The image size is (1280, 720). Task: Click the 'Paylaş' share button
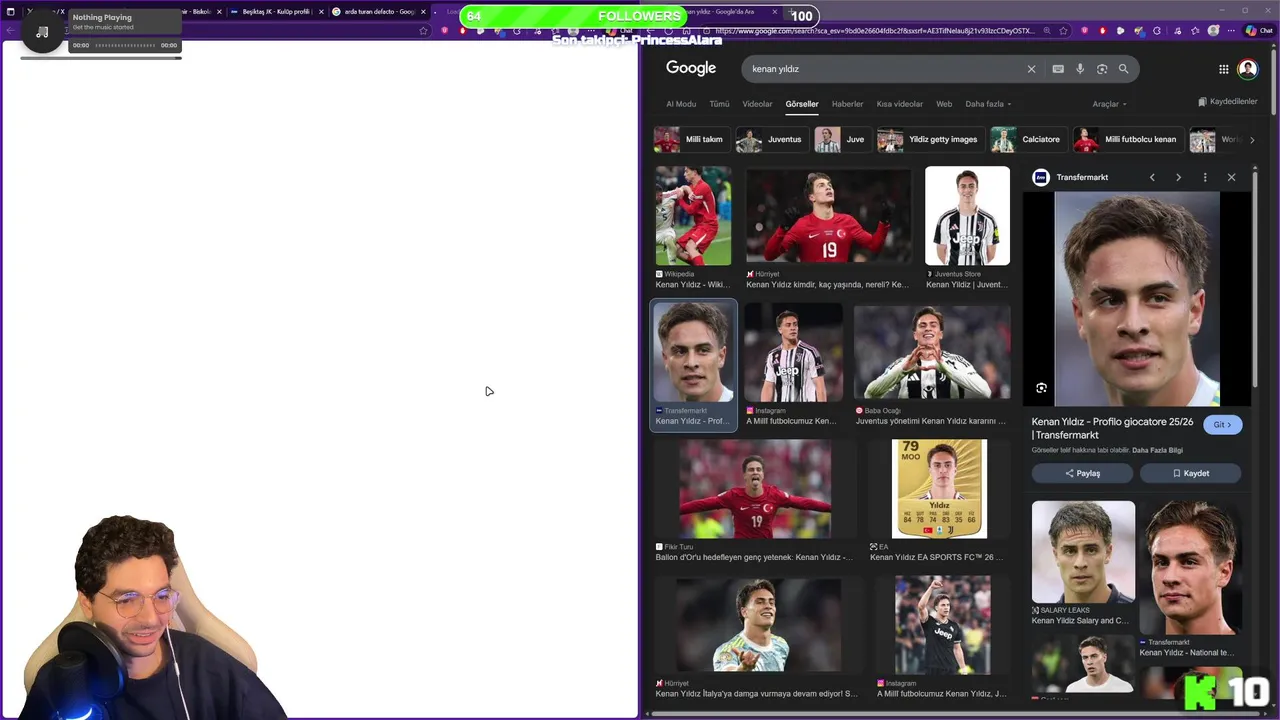pyautogui.click(x=1082, y=473)
